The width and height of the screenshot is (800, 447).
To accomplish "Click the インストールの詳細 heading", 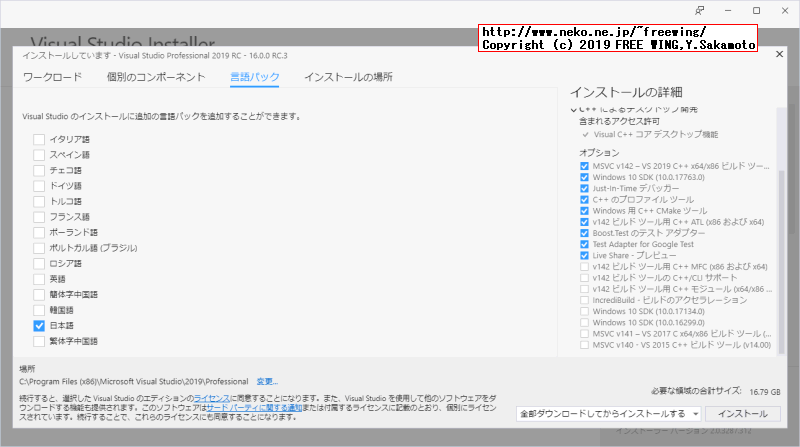I will pos(626,92).
